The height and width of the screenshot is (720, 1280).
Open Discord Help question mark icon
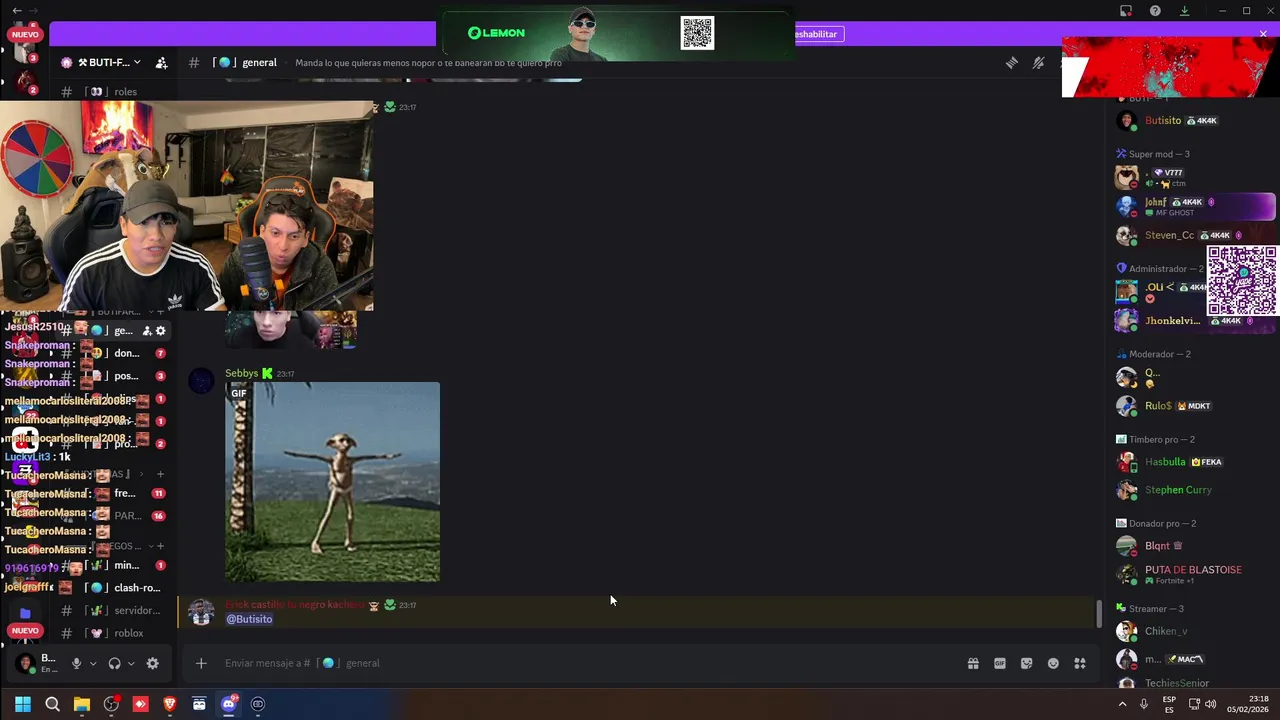pyautogui.click(x=1155, y=11)
